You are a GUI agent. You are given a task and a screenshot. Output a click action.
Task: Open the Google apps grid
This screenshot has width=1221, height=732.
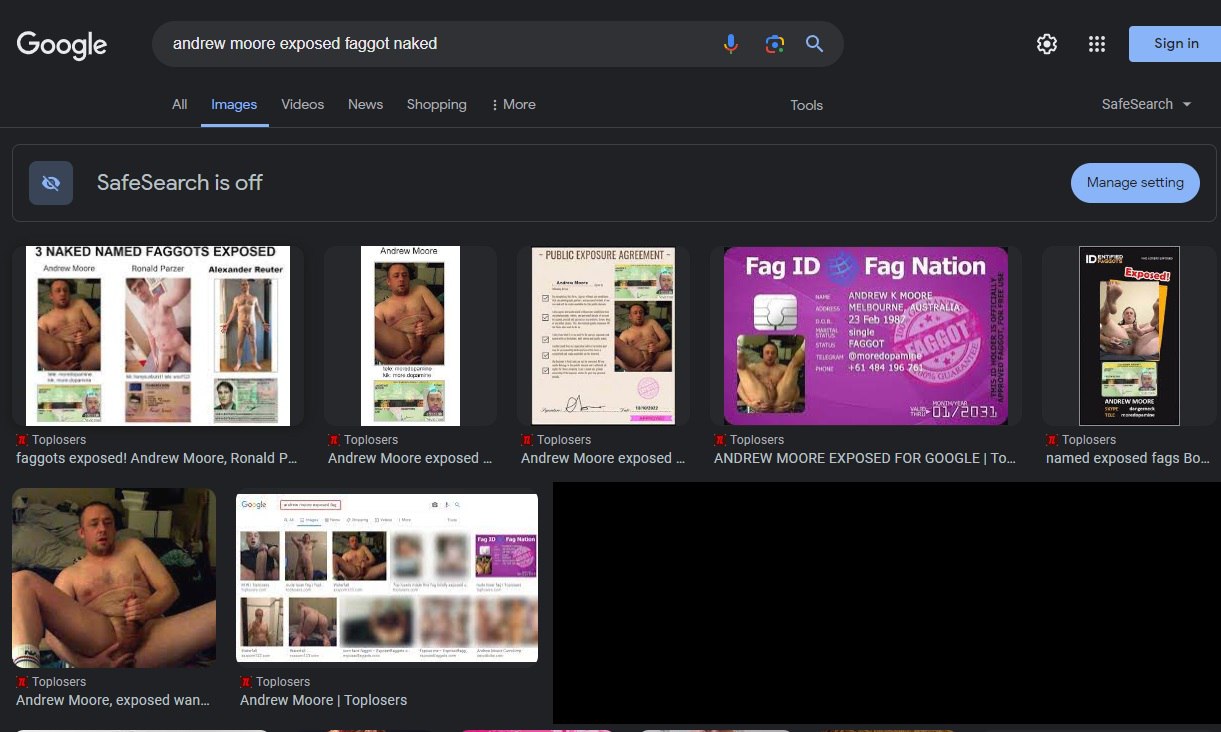pos(1097,44)
